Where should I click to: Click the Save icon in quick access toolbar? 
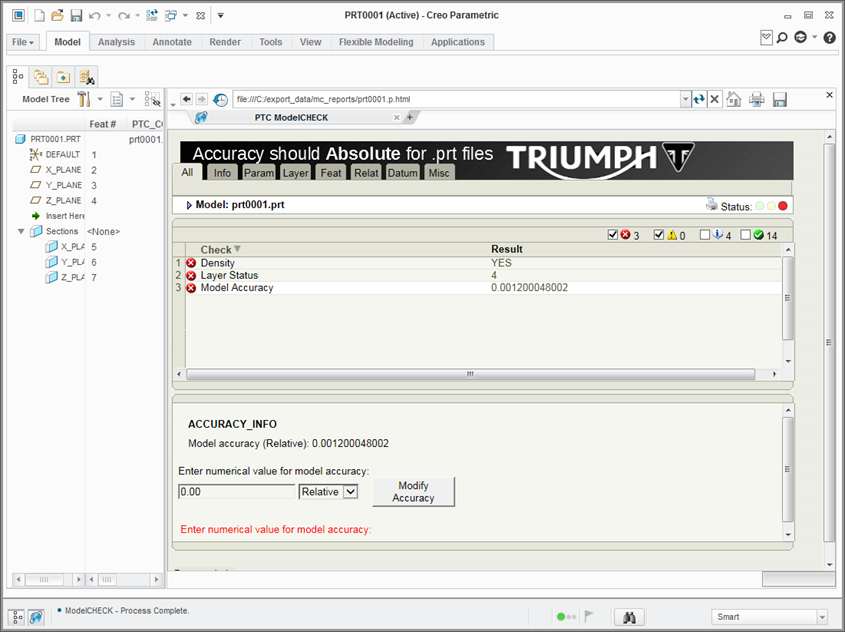click(x=75, y=15)
